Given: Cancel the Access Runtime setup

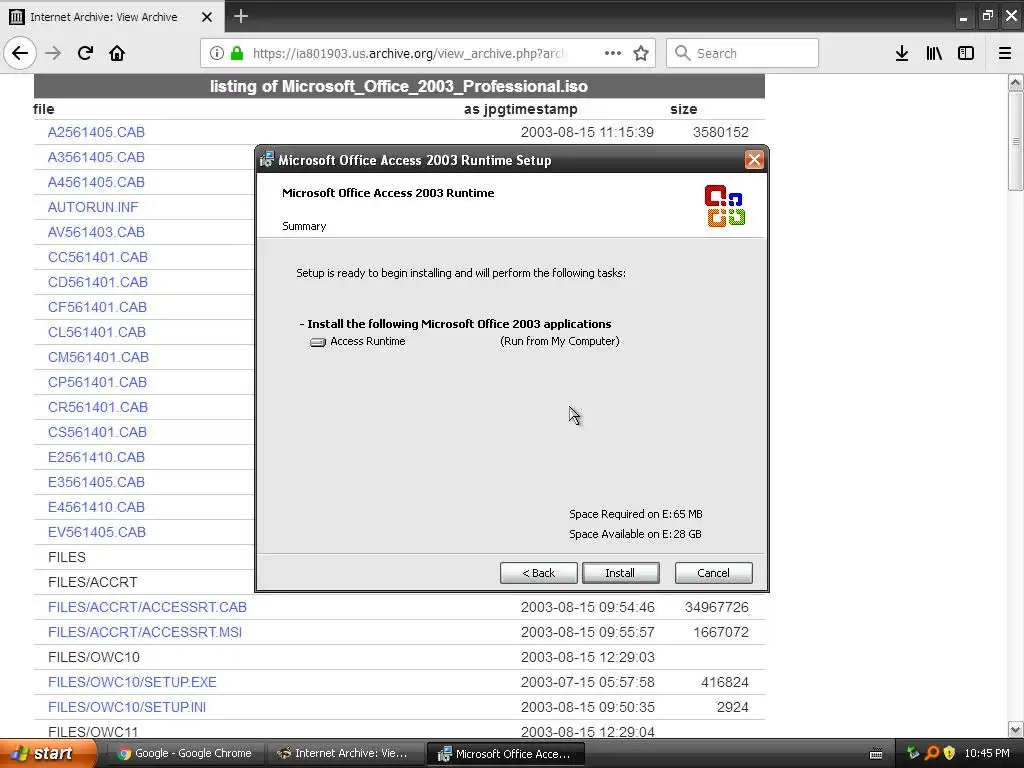Looking at the screenshot, I should click(713, 573).
